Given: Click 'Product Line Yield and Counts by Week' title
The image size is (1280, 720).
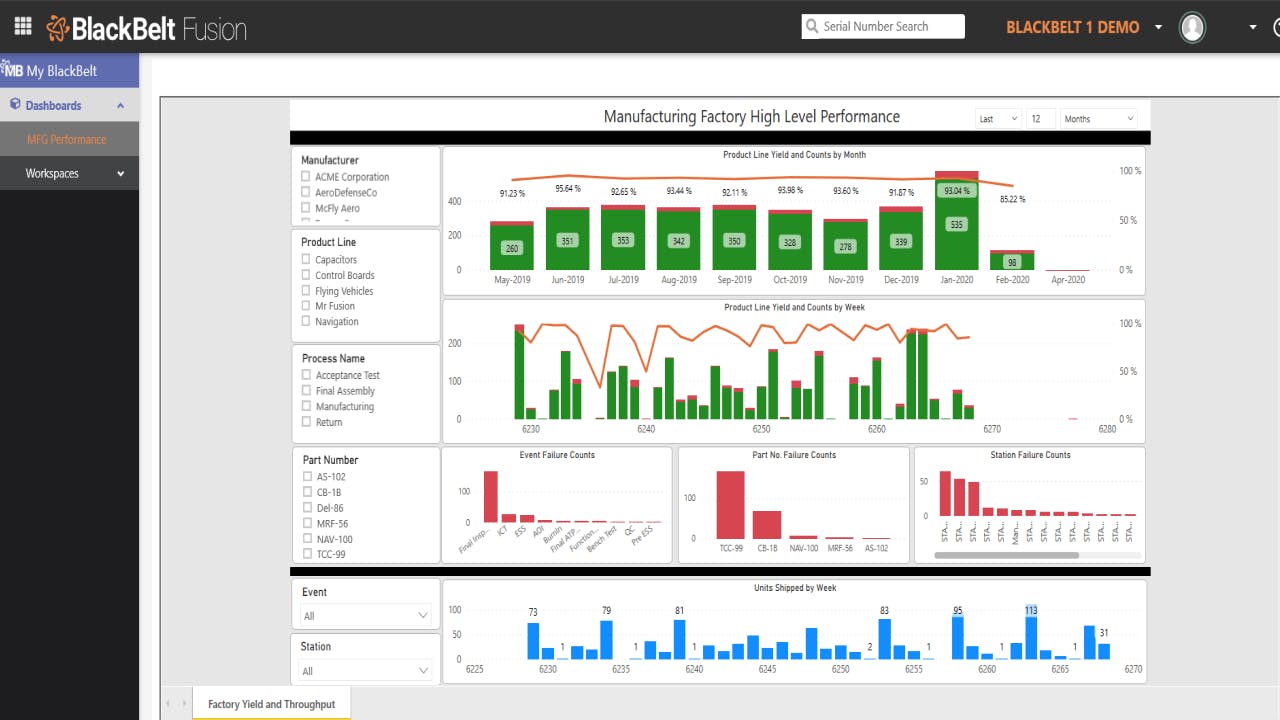Looking at the screenshot, I should coord(794,307).
